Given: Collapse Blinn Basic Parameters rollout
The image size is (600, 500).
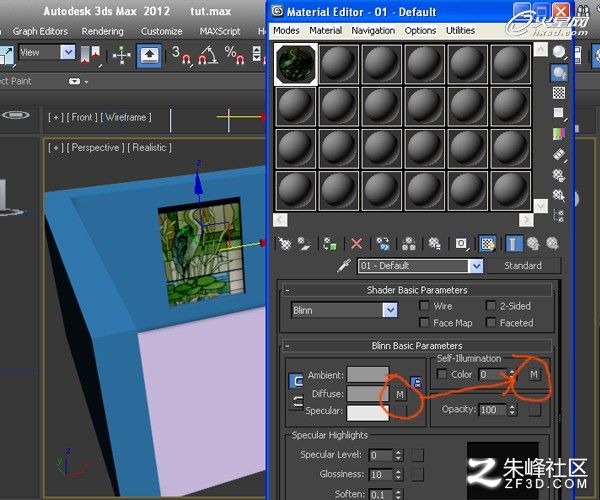Looking at the screenshot, I should (x=287, y=346).
